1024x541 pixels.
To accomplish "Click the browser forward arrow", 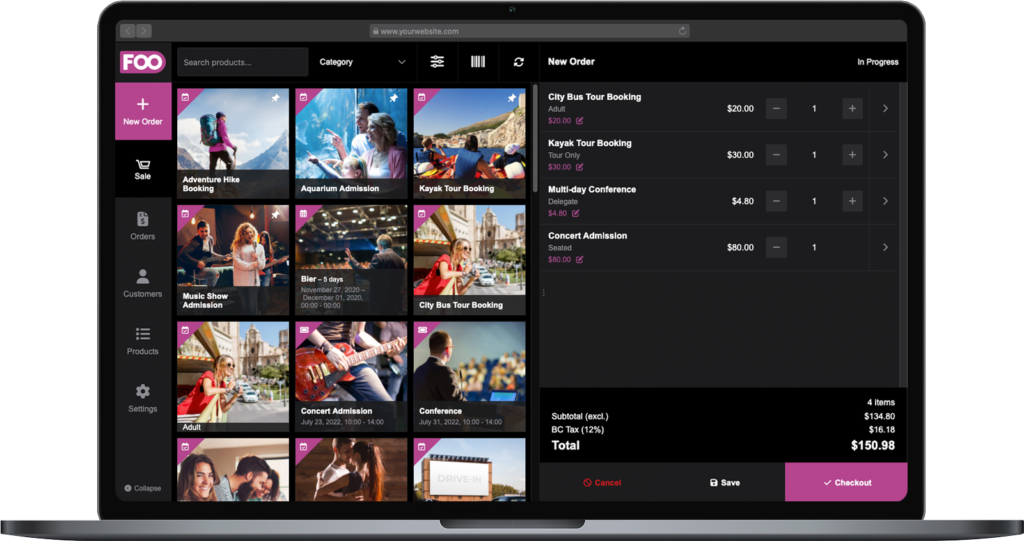I will (144, 31).
